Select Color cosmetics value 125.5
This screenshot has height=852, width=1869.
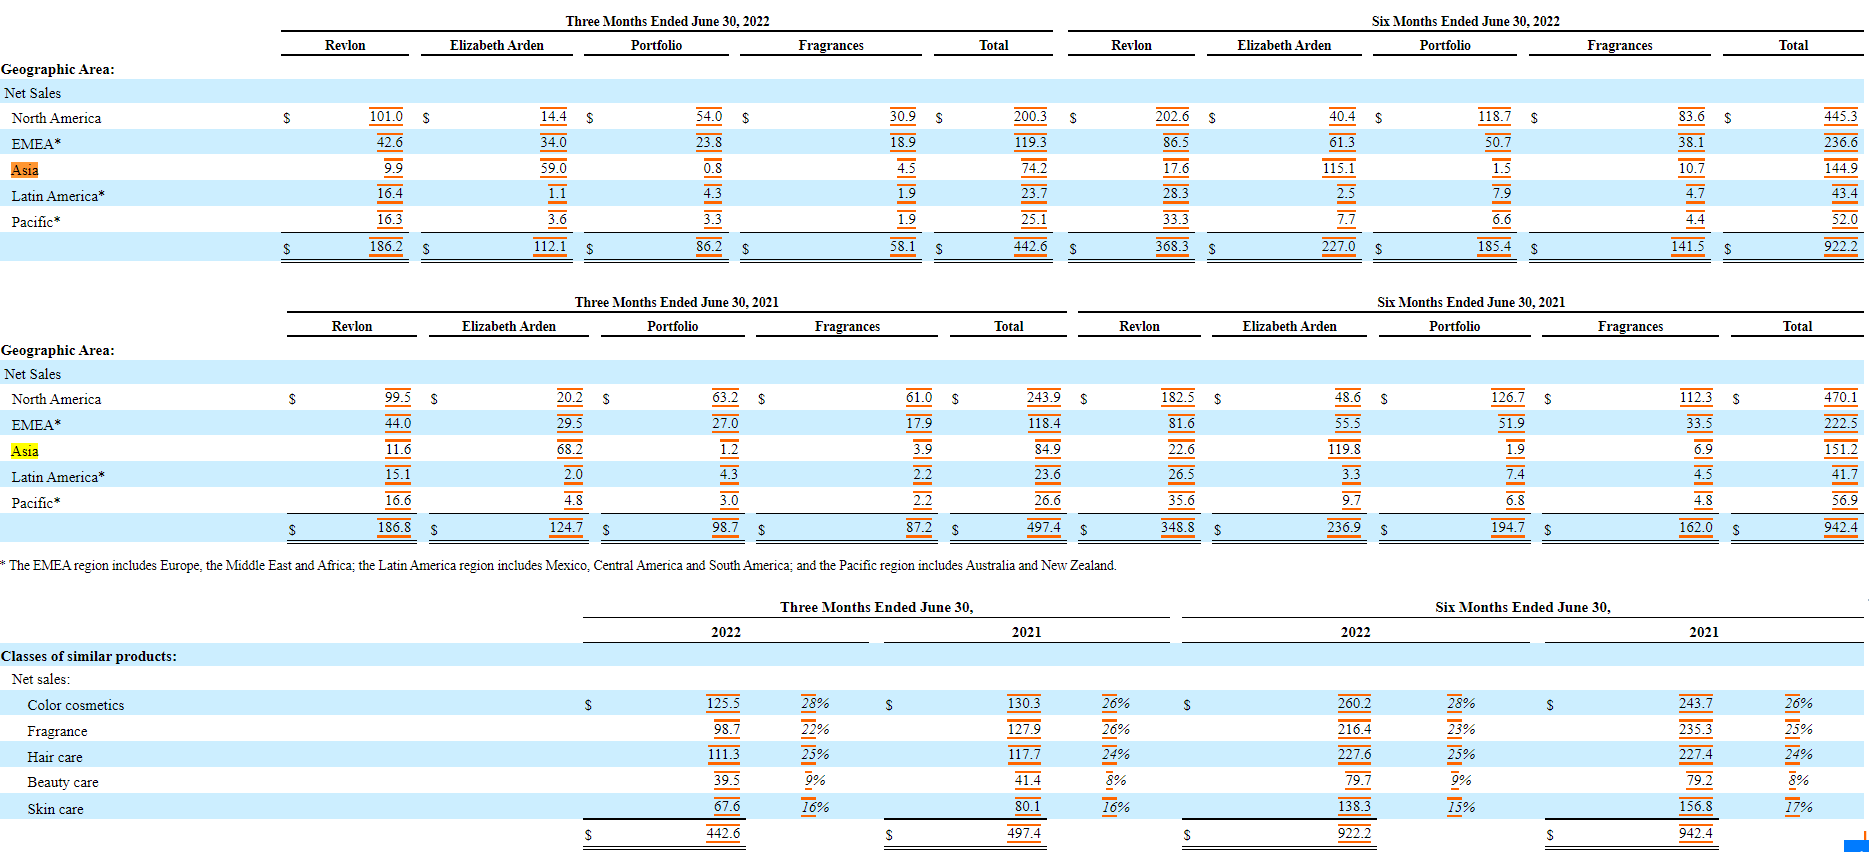pos(723,703)
